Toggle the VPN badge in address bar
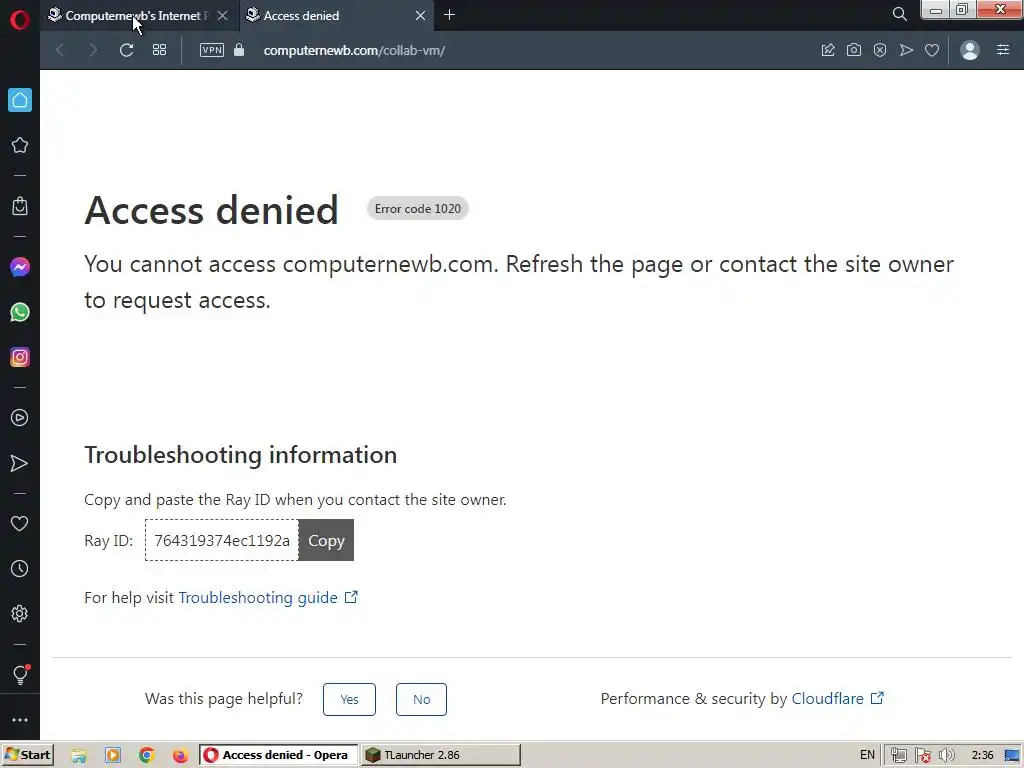Viewport: 1024px width, 768px height. (212, 50)
